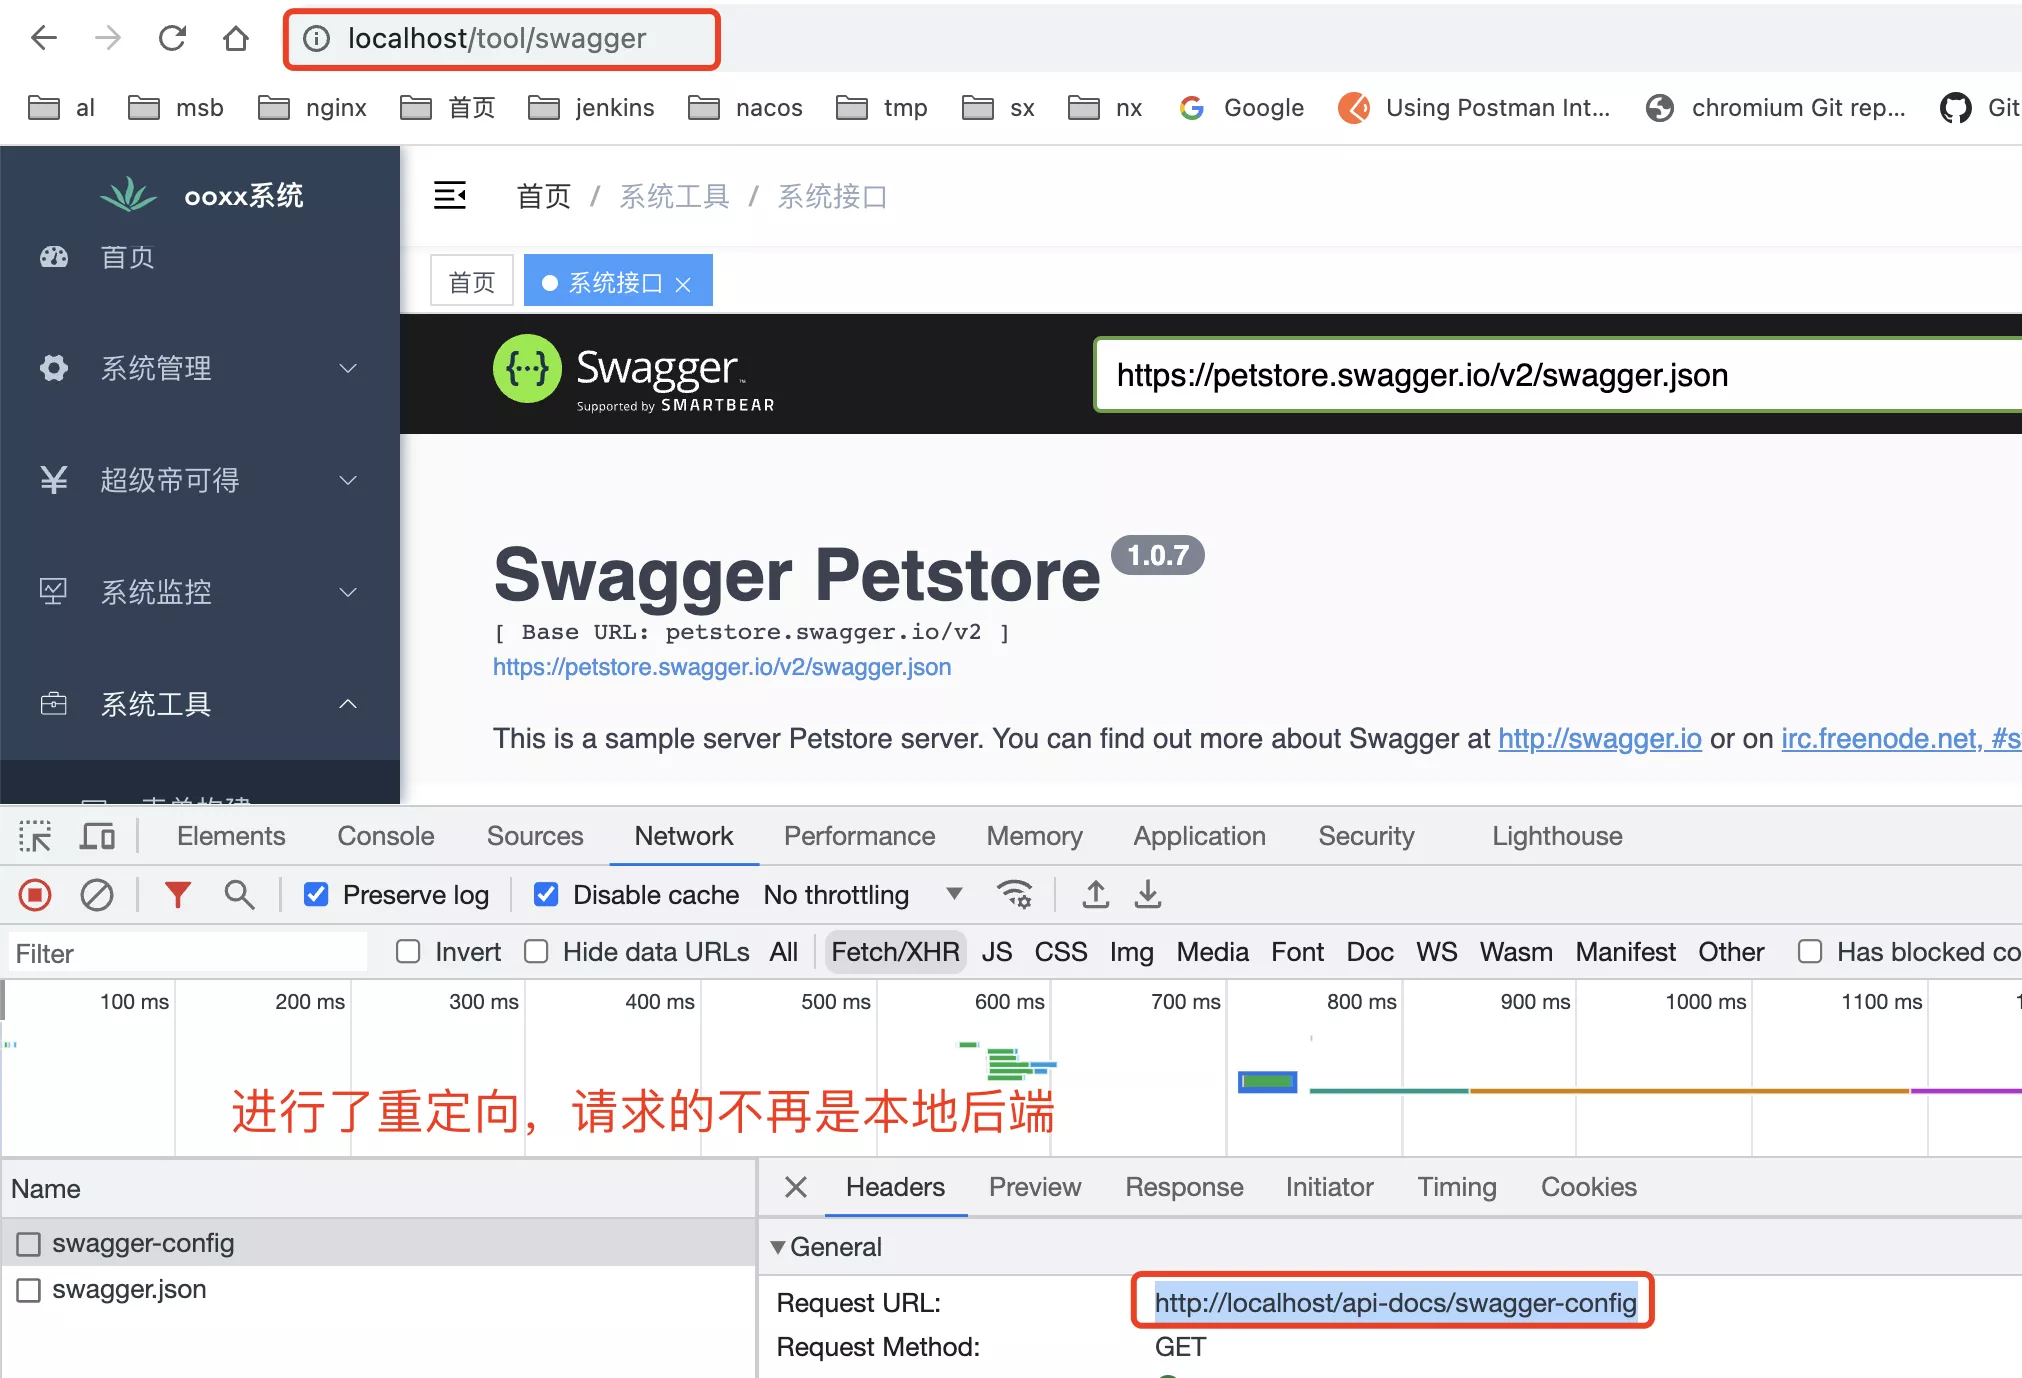
Task: Open the Application panel
Action: pos(1200,836)
